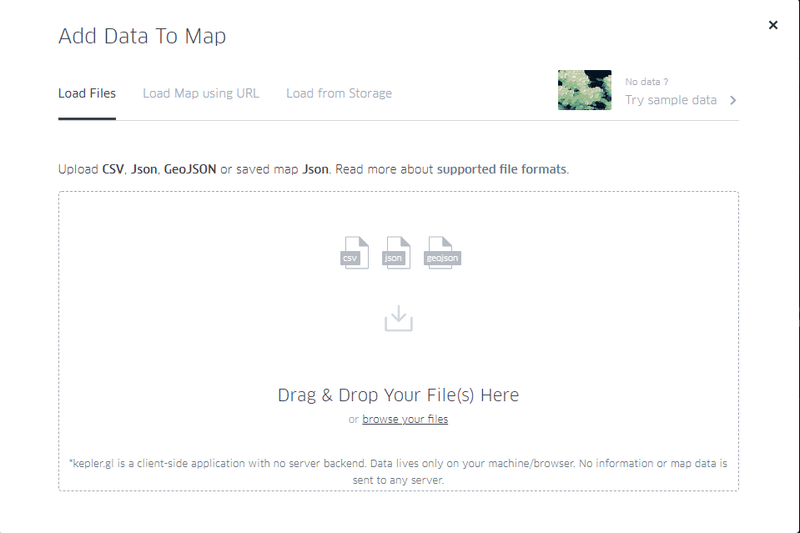Click the bold GeoJSON word in upload instructions

(190, 169)
